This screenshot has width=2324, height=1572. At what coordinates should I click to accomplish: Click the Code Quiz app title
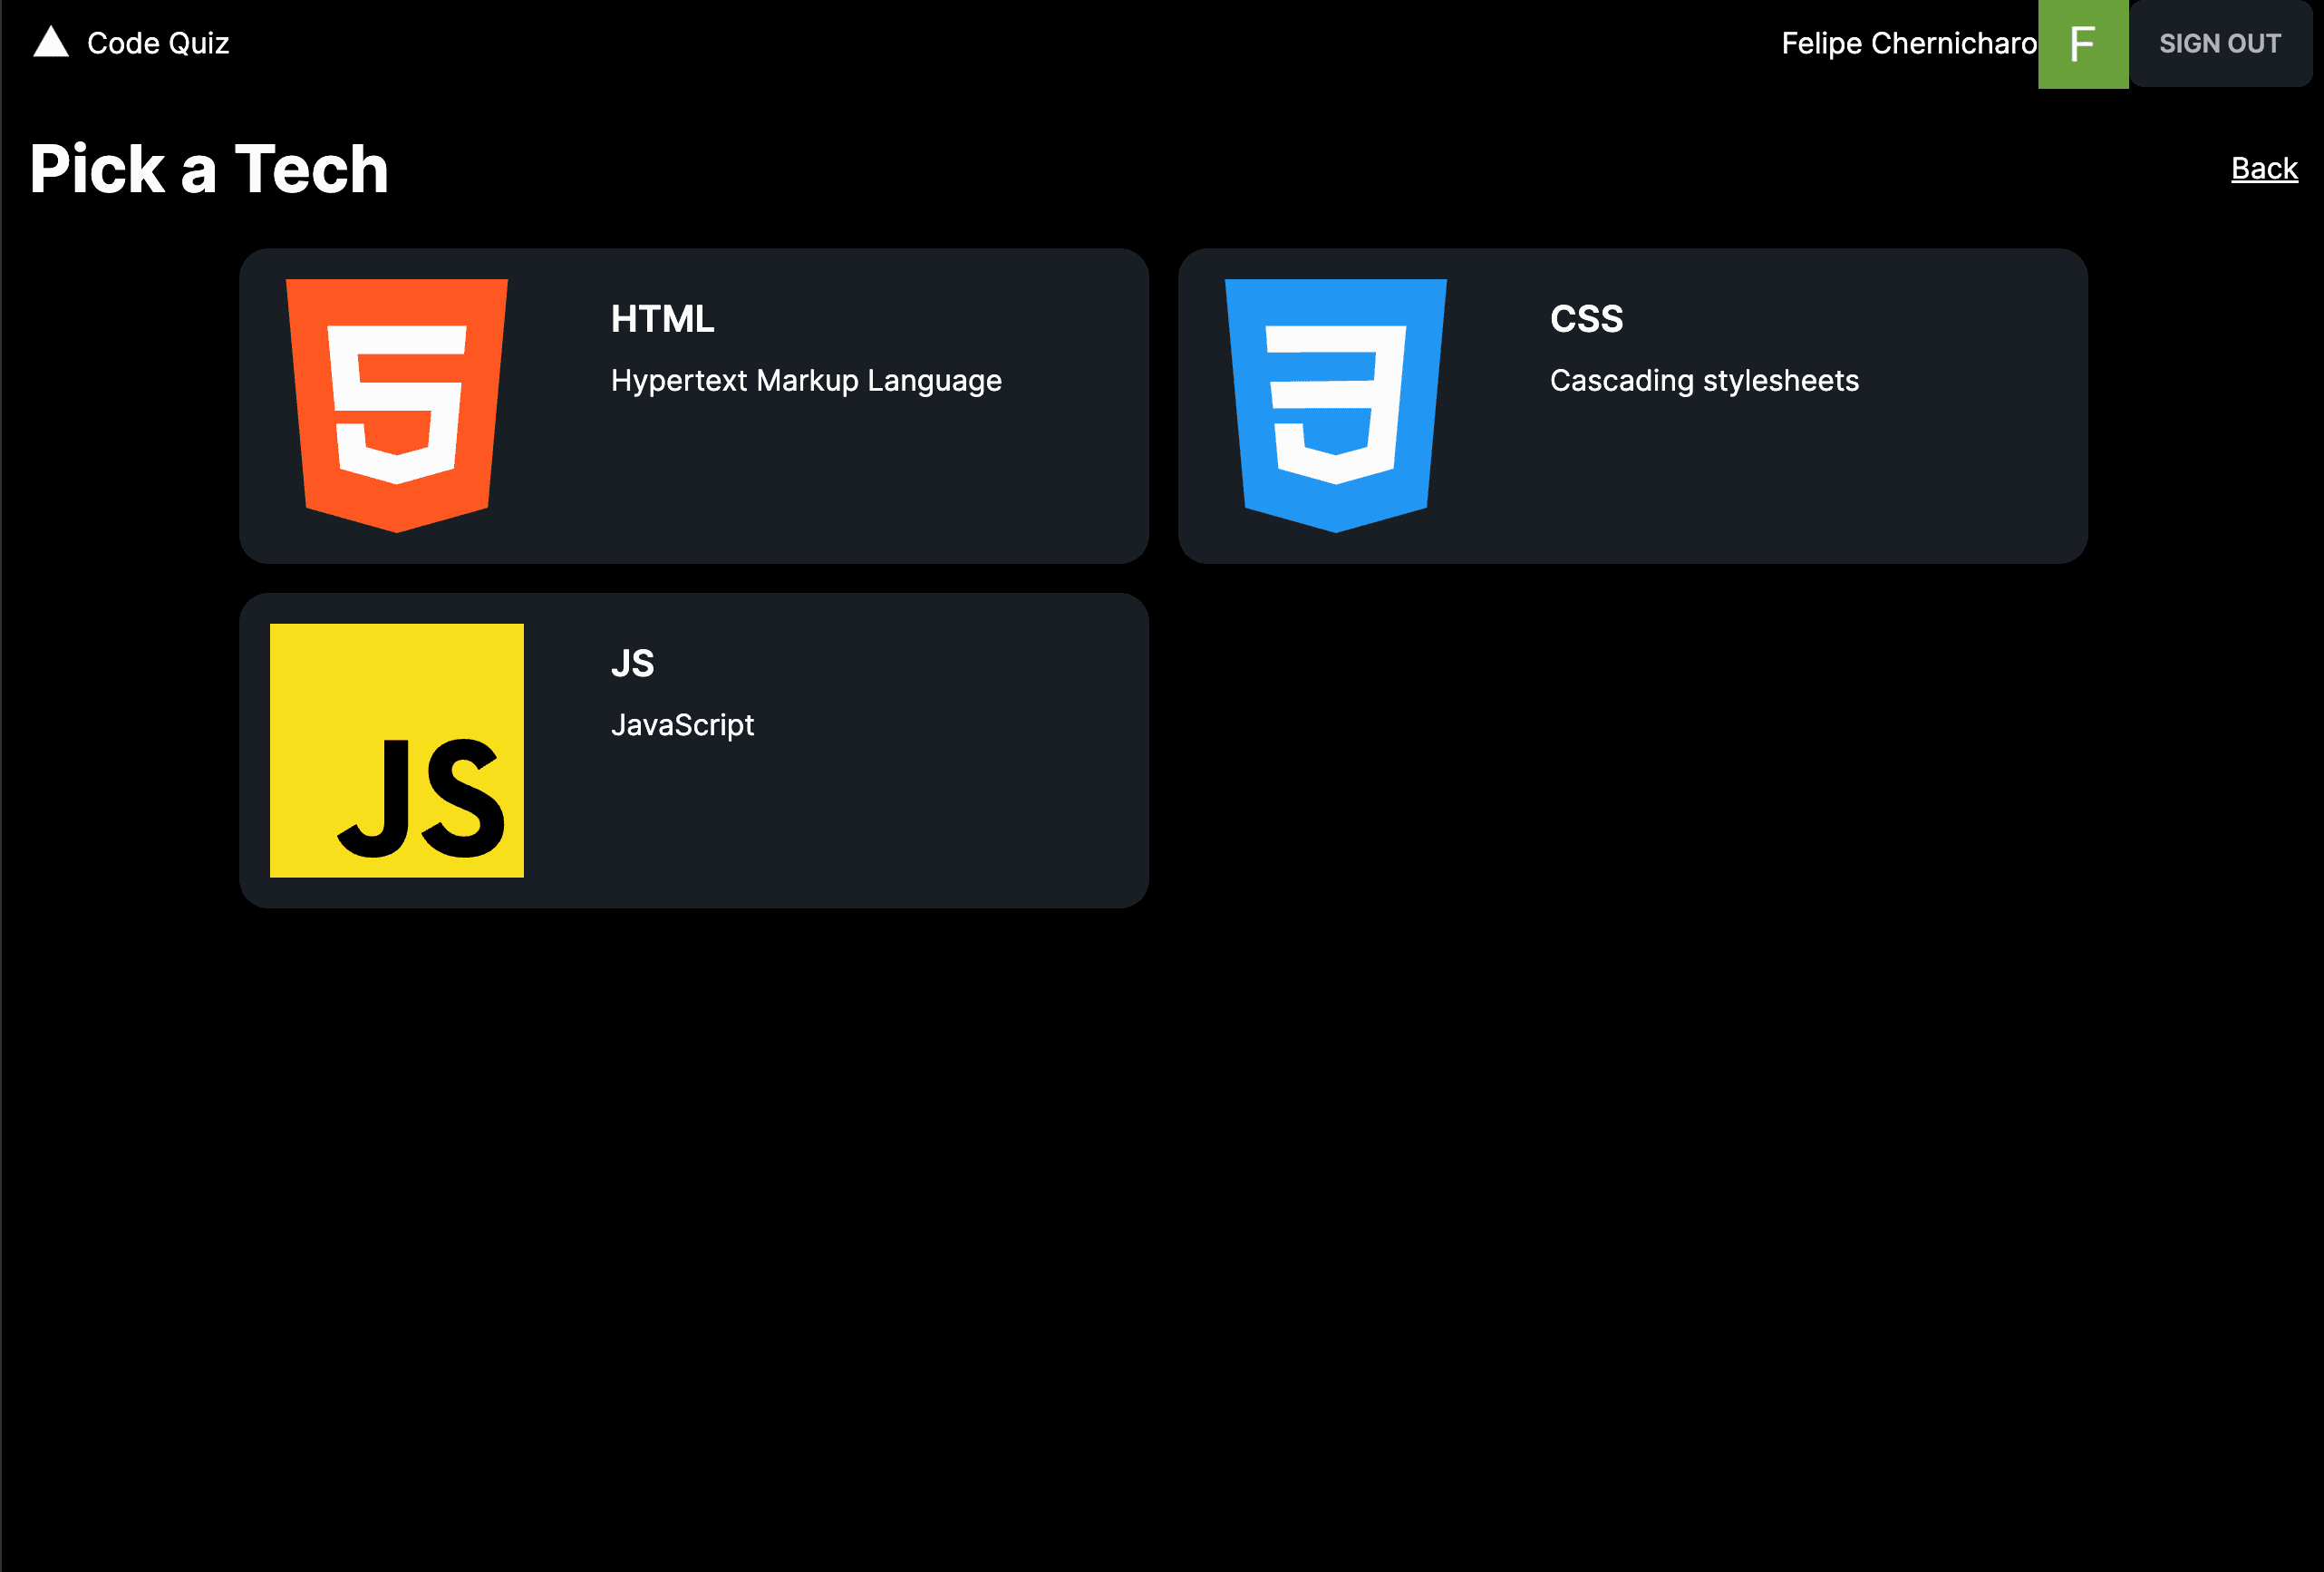click(158, 42)
